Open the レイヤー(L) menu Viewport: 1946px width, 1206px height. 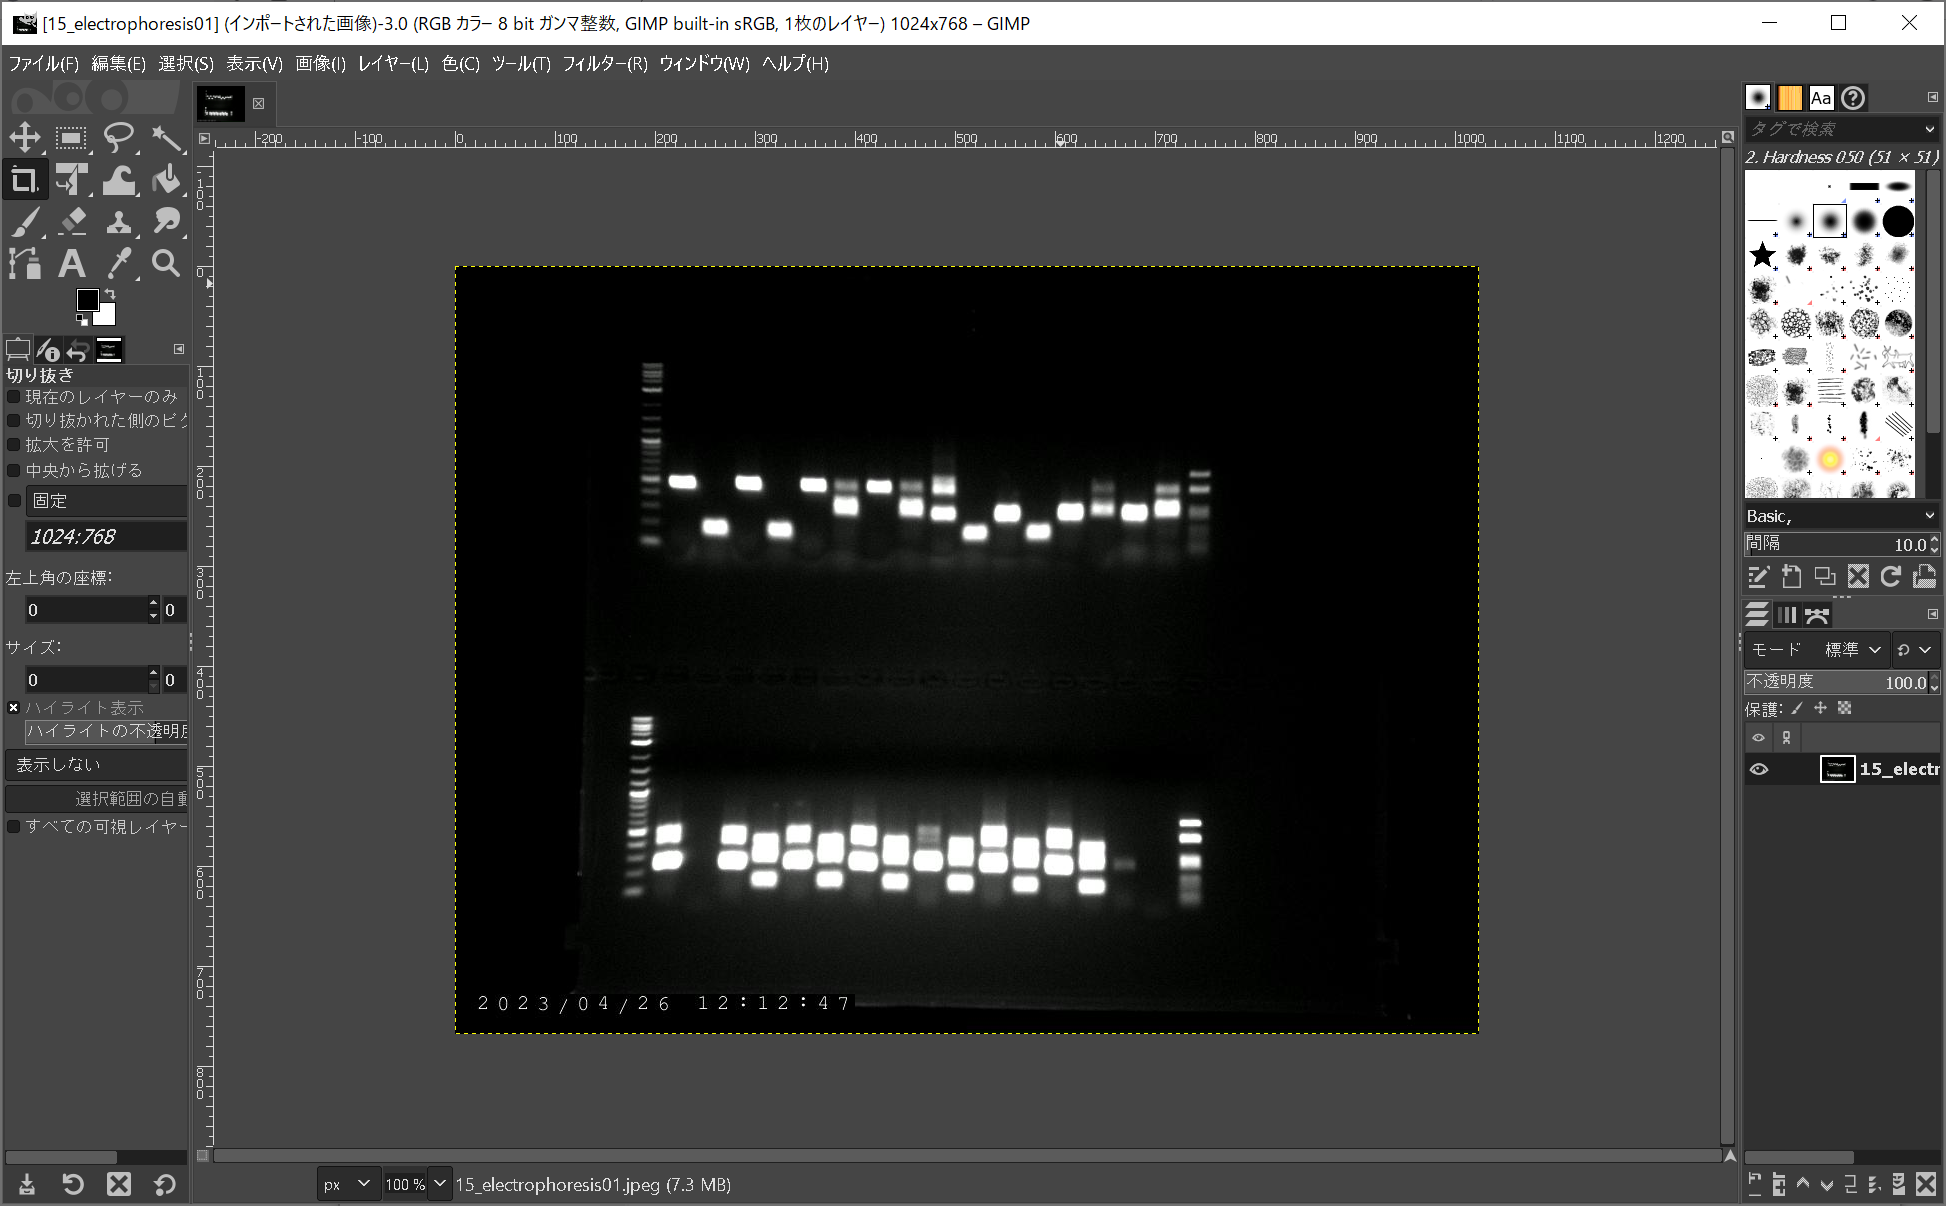point(393,64)
